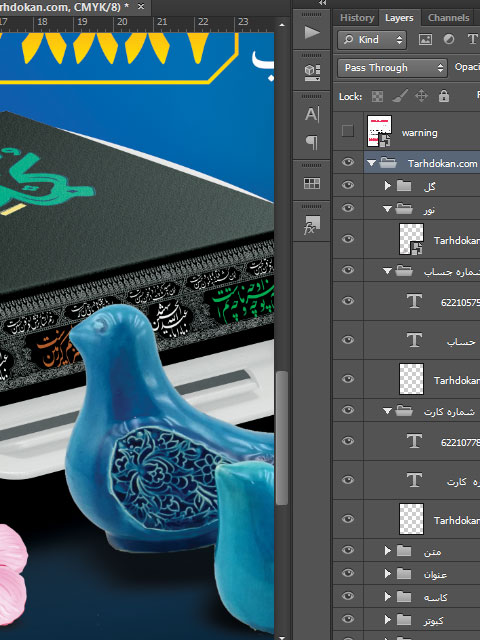Open the Swatches grid panel icon
The image size is (480, 640).
point(312,183)
